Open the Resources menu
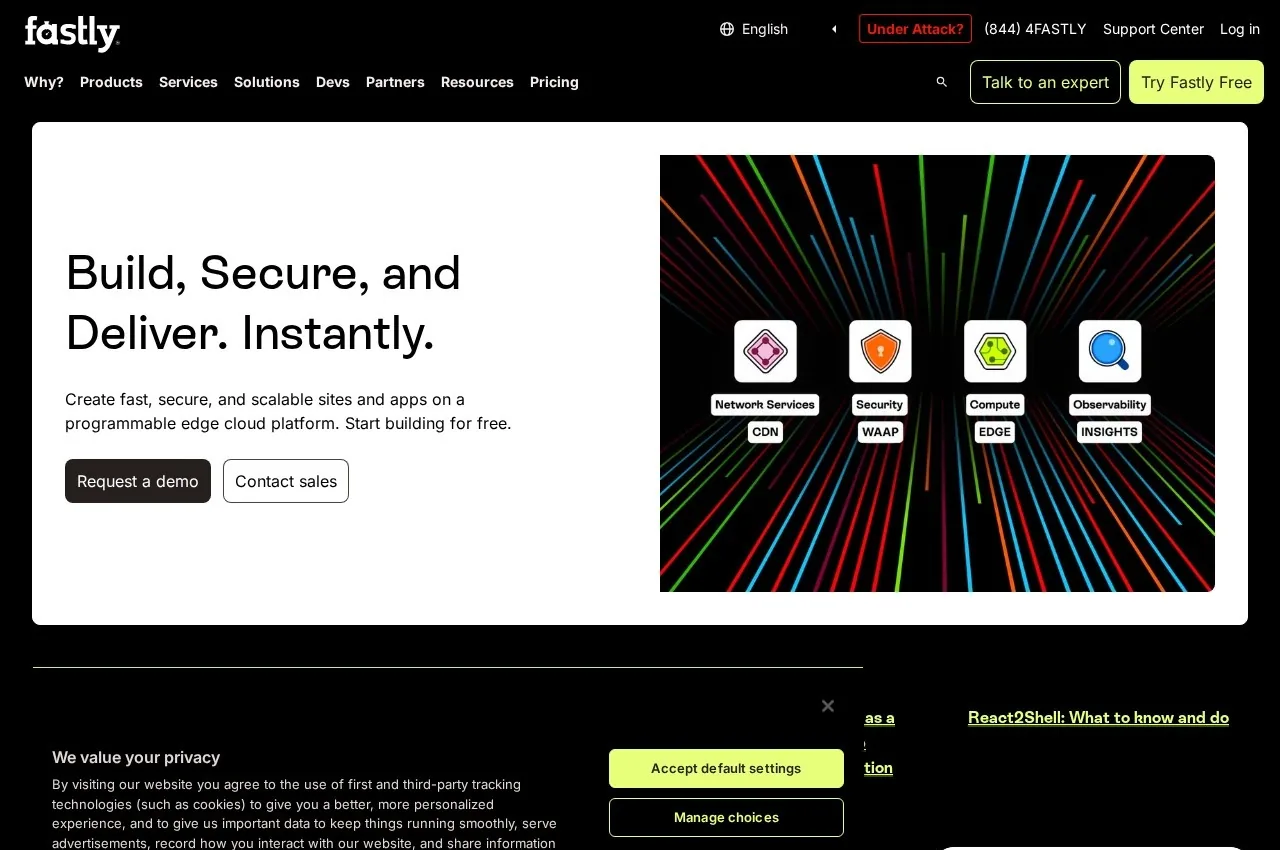The width and height of the screenshot is (1280, 850). pyautogui.click(x=477, y=82)
